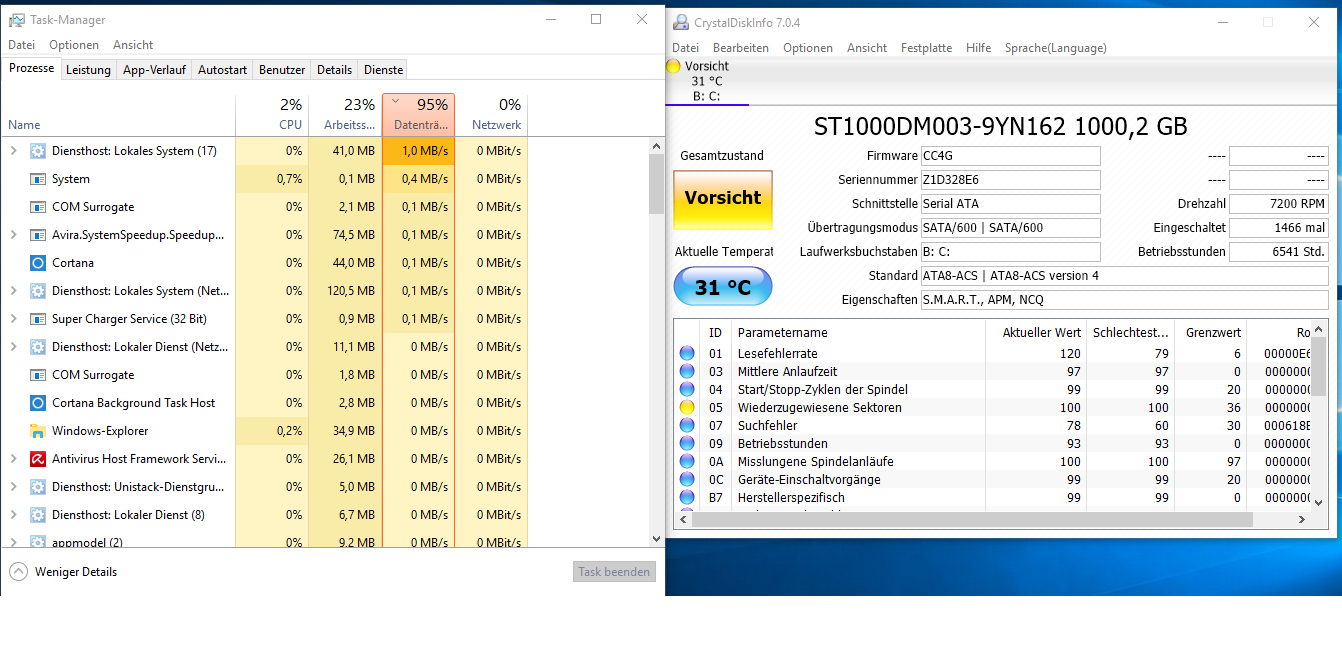This screenshot has width=1342, height=648.
Task: Click the Windows-Explorer folder icon
Action: (x=38, y=431)
